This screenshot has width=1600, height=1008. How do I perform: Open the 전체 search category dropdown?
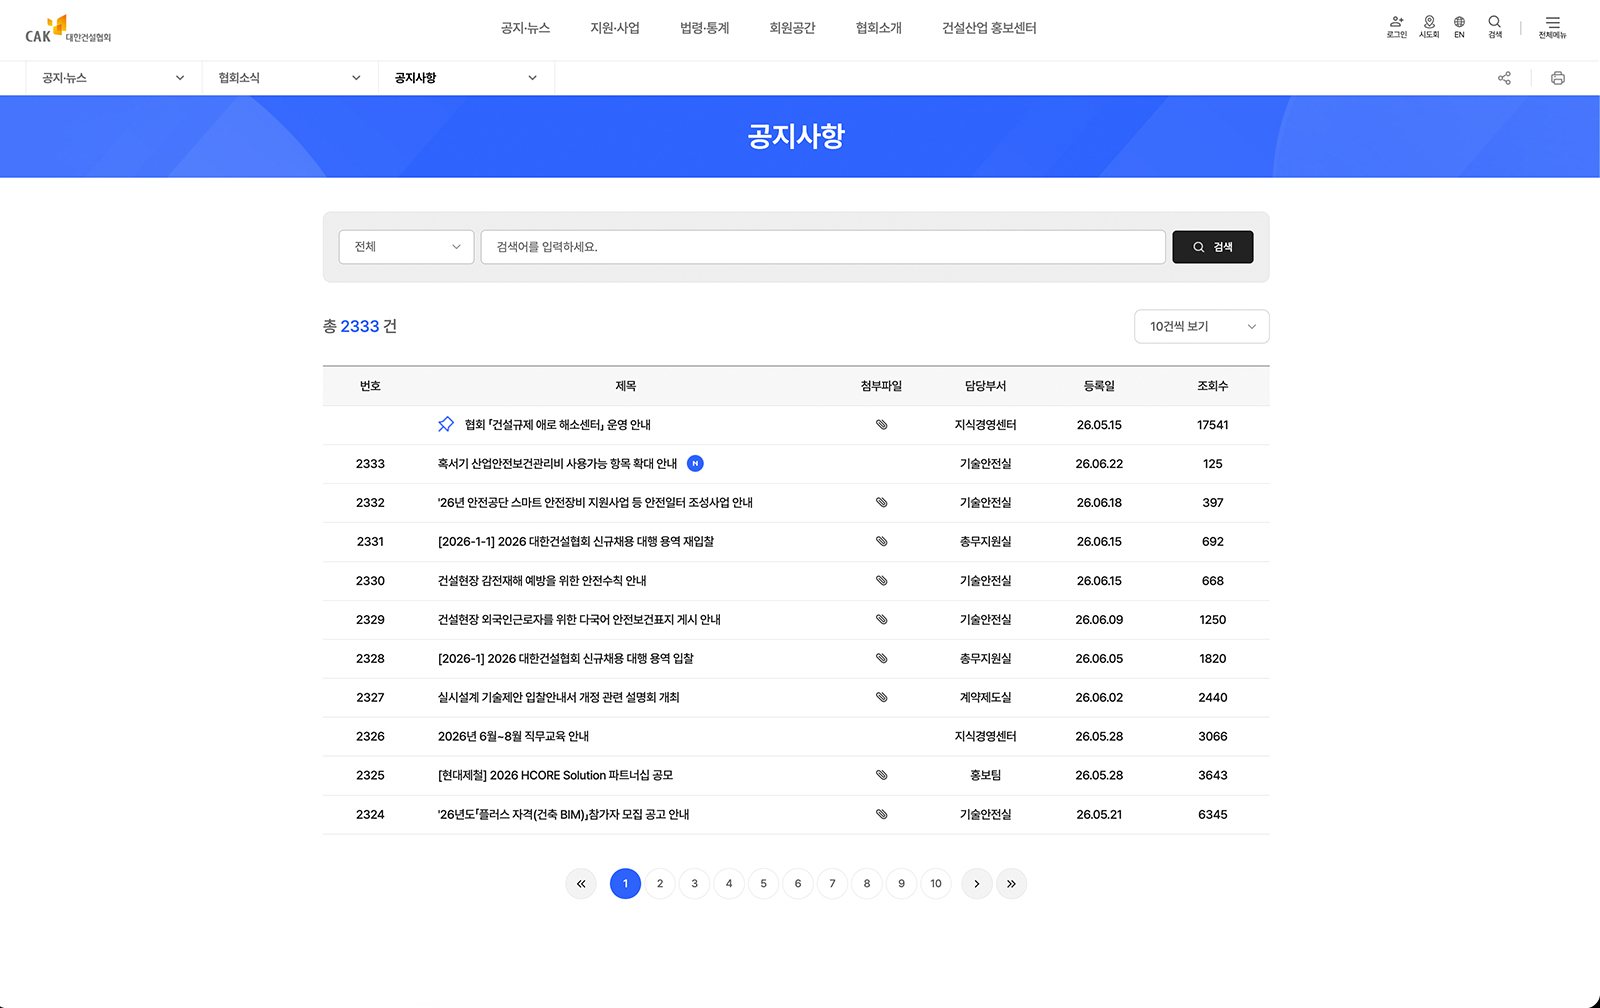[x=406, y=247]
